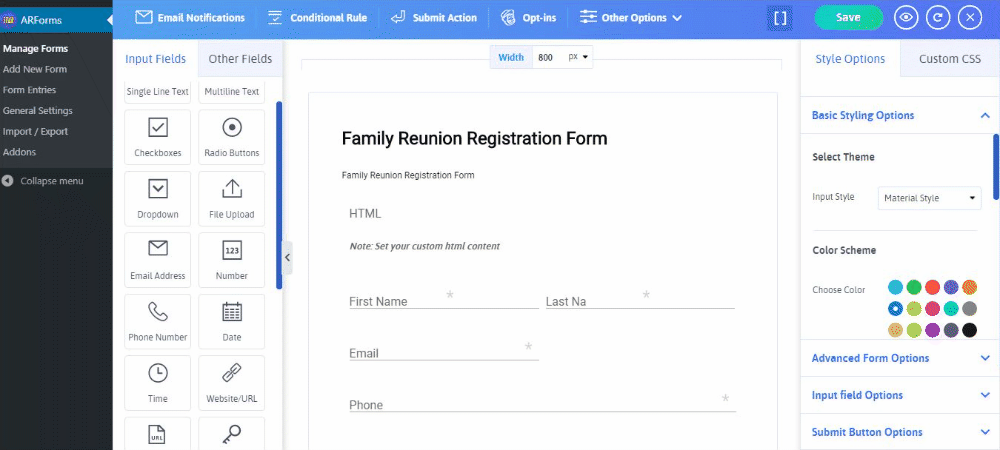The height and width of the screenshot is (450, 1000).
Task: Choose the red color scheme swatch
Action: pos(932,287)
